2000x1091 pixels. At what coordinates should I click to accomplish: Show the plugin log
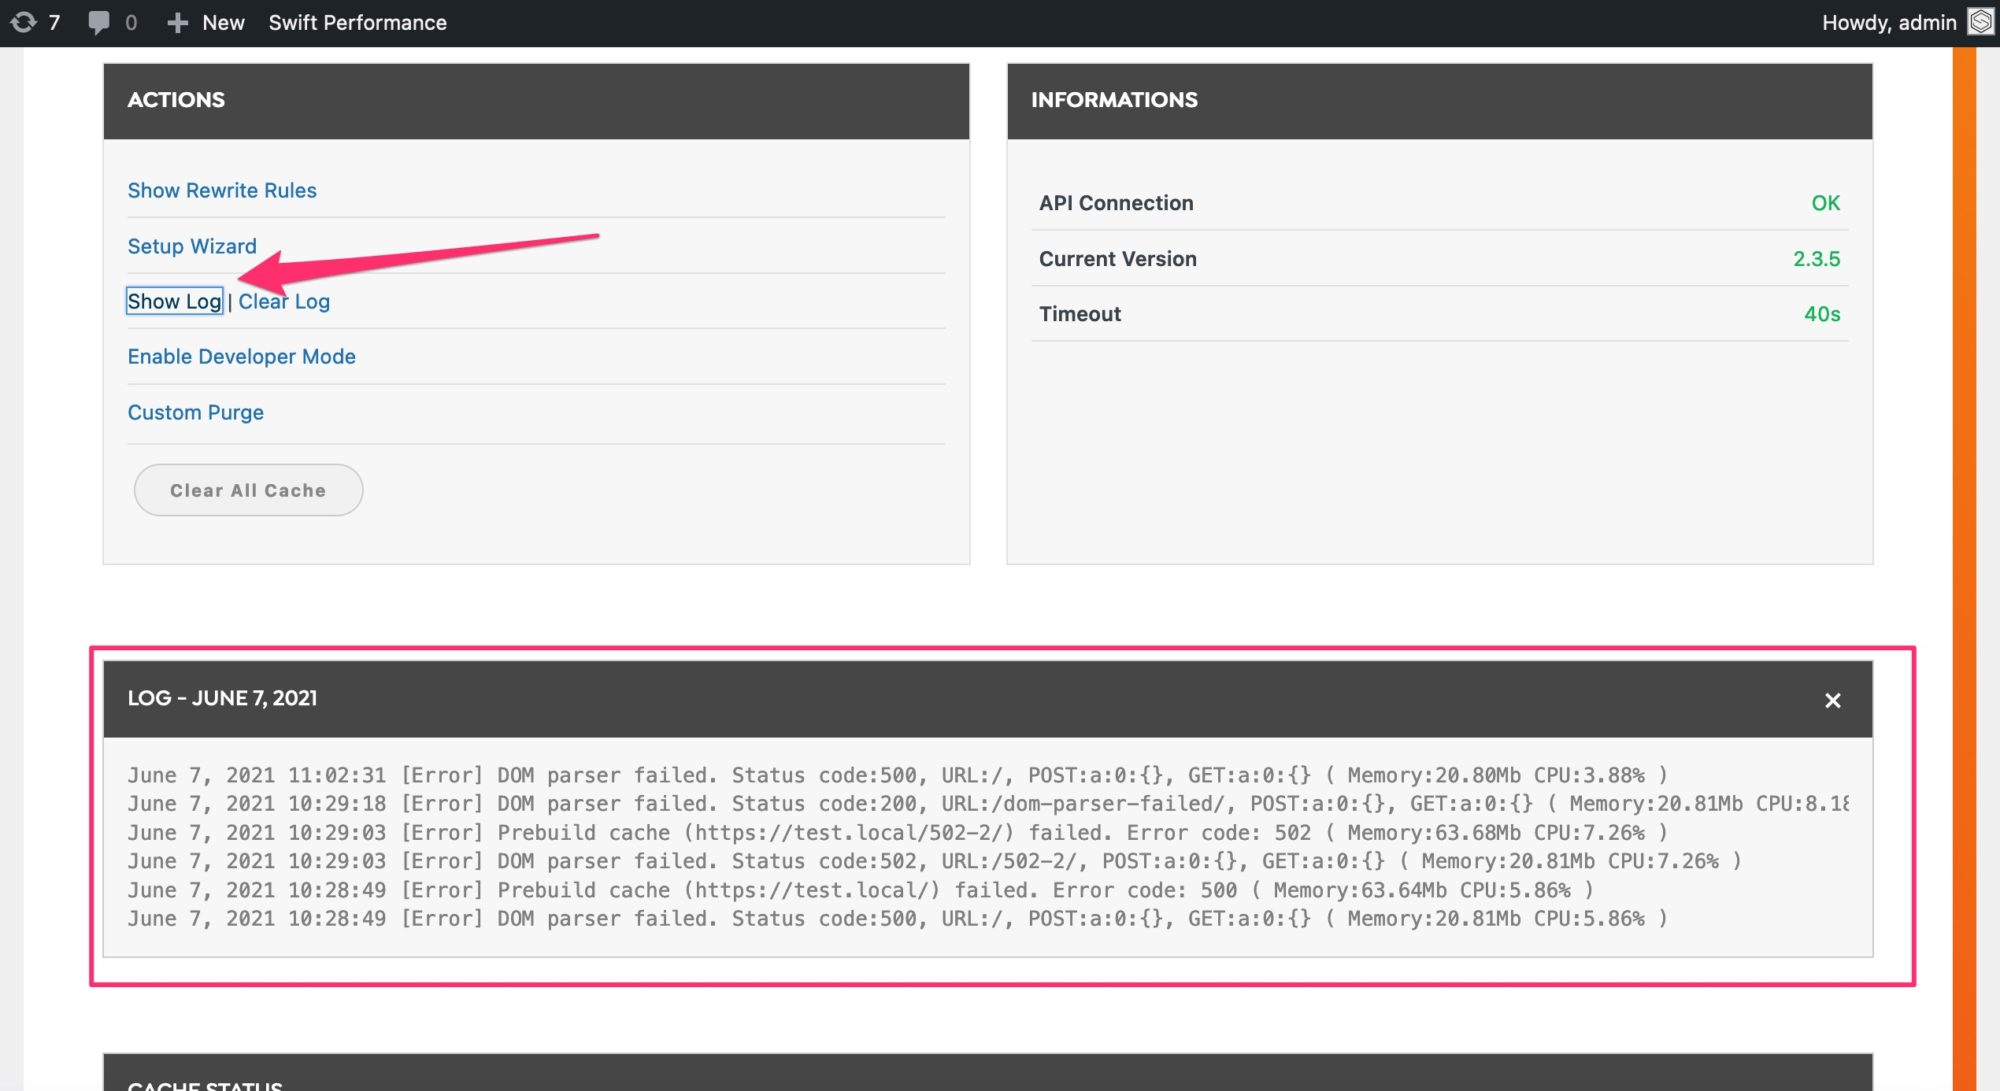click(173, 301)
